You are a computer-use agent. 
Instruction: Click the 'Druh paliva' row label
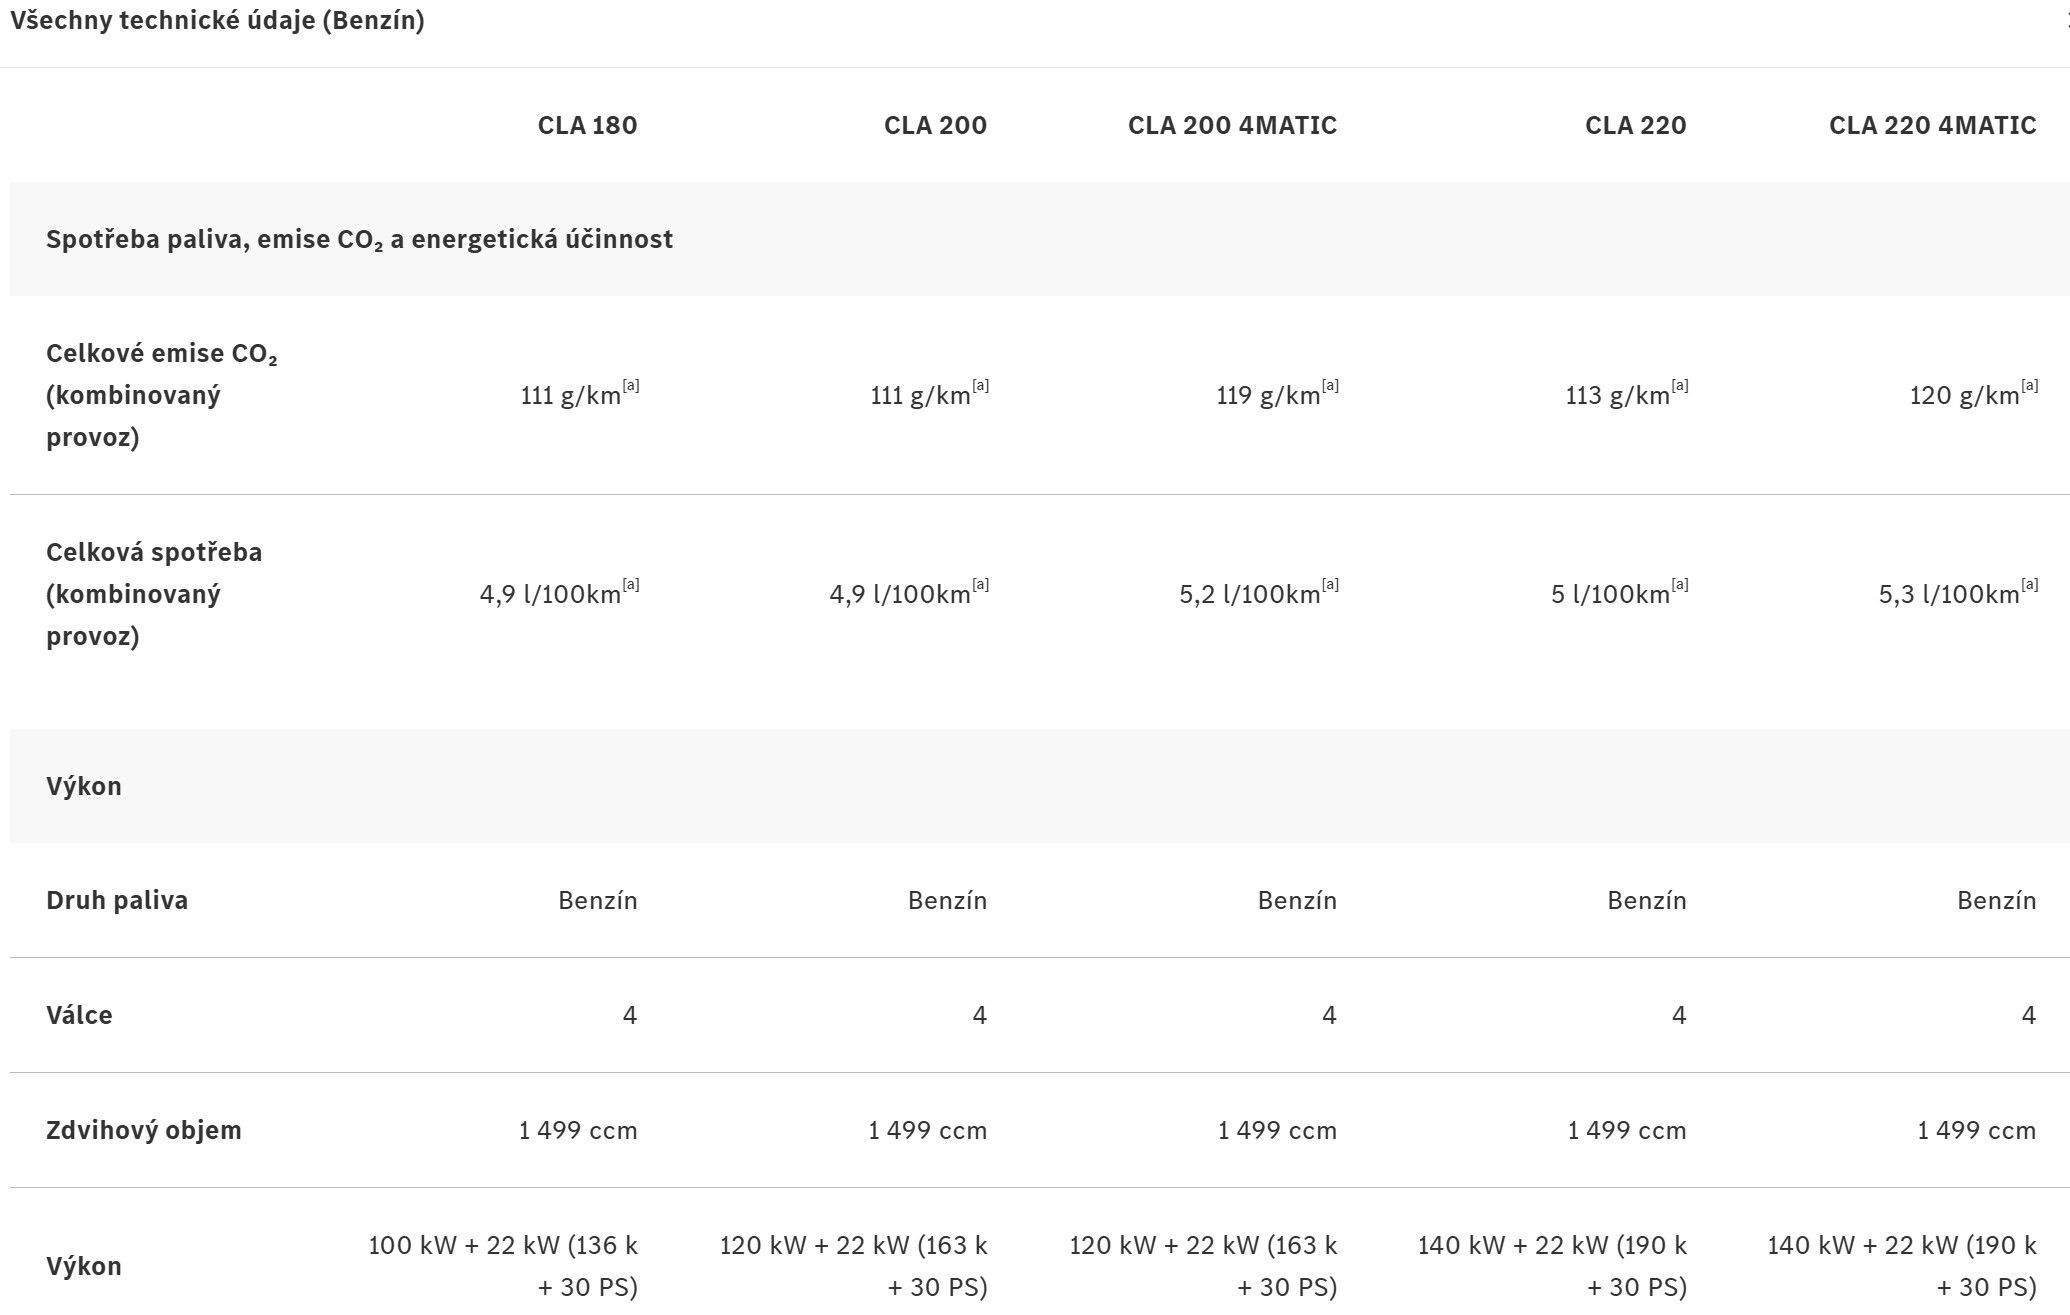tap(117, 900)
